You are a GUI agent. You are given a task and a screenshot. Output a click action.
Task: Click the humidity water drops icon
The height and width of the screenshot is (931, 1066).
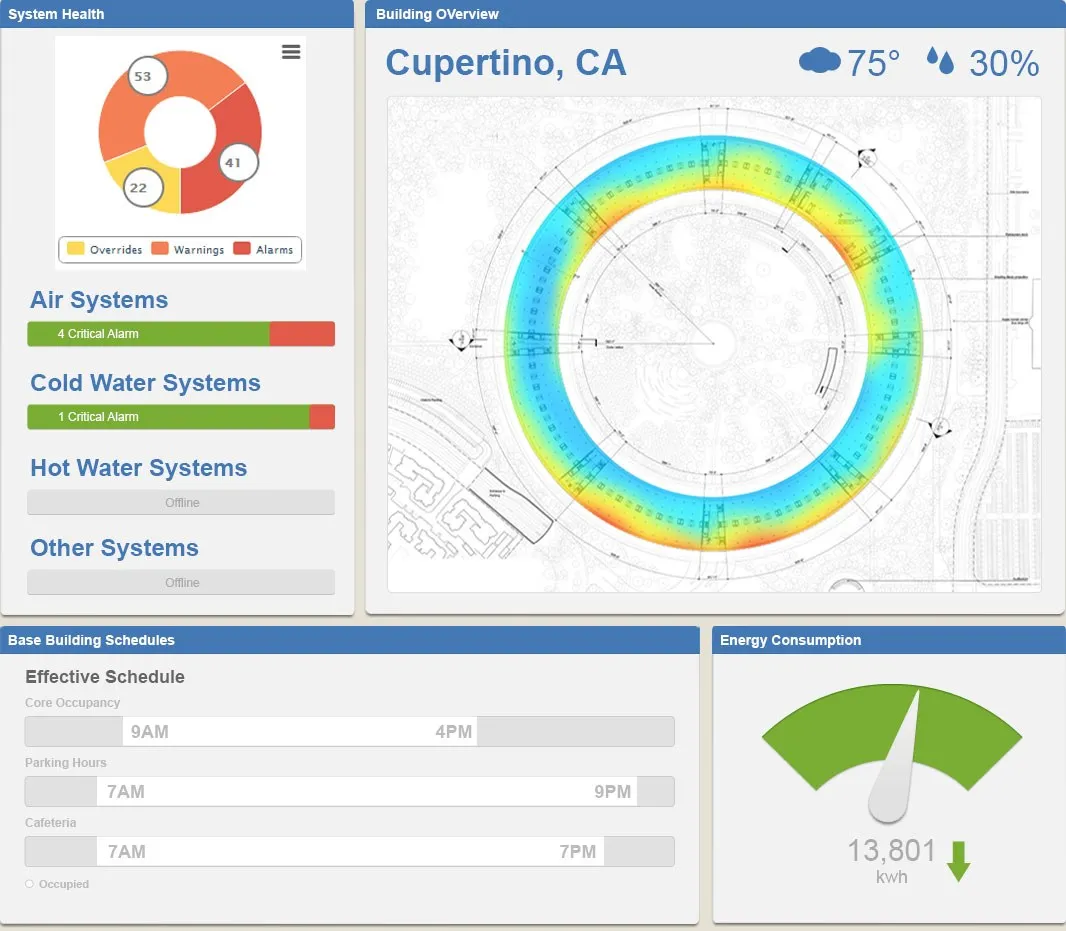pyautogui.click(x=940, y=61)
